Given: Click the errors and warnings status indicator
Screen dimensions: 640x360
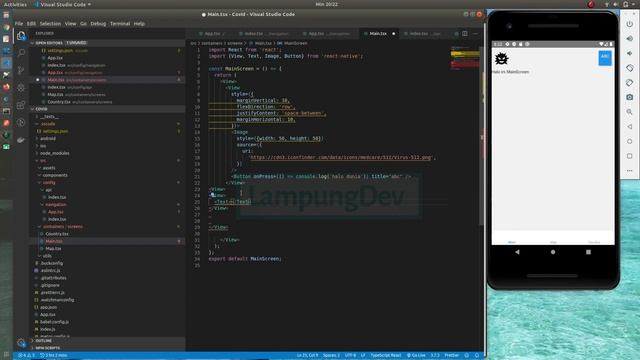Looking at the screenshot, I should tap(27, 356).
